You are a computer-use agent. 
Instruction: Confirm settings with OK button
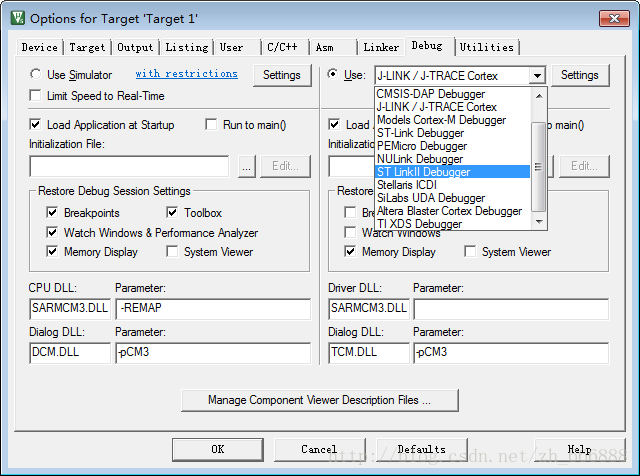(218, 449)
